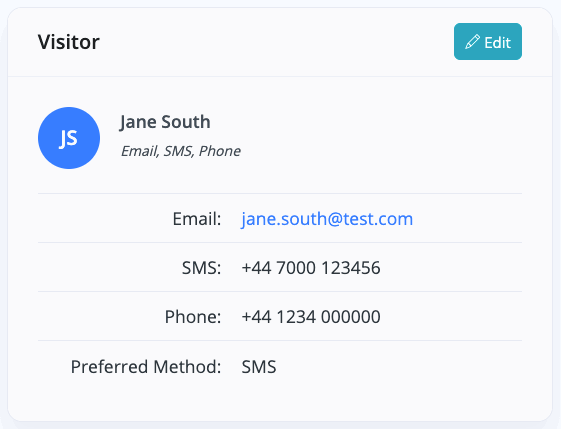Click the Jane South name heading
The height and width of the screenshot is (429, 561).
(x=165, y=122)
